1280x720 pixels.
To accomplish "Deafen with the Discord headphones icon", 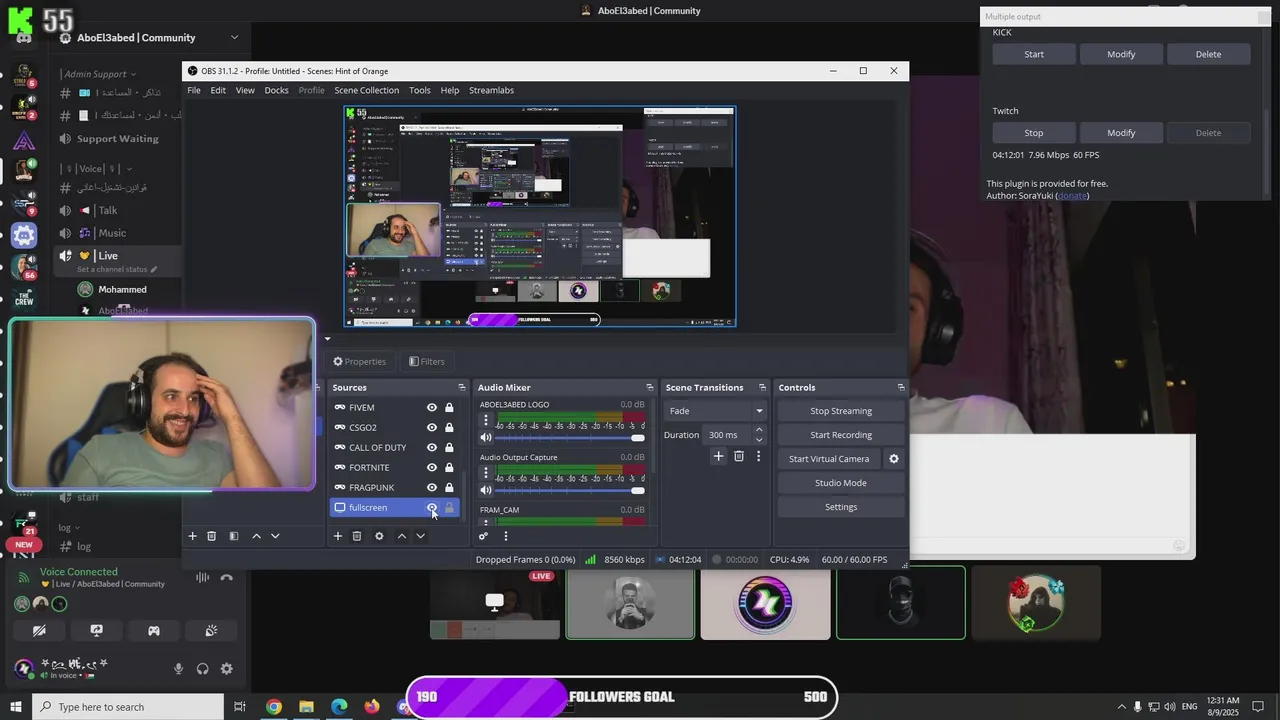I will 203,669.
